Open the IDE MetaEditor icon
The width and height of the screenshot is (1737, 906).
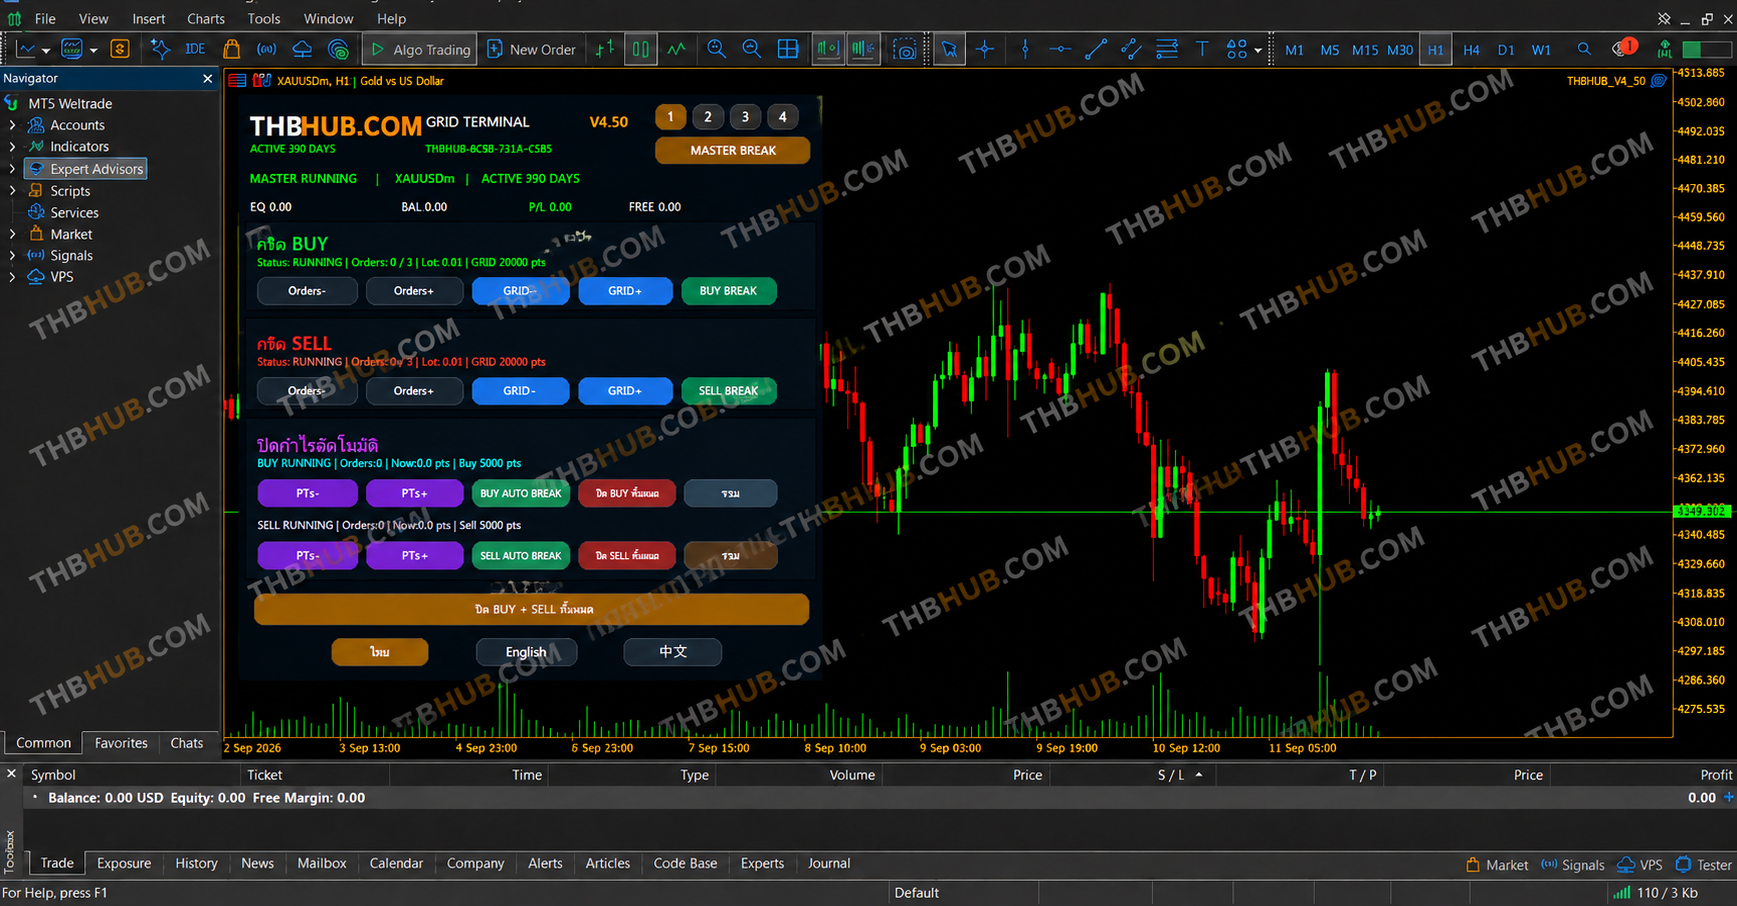[x=195, y=49]
